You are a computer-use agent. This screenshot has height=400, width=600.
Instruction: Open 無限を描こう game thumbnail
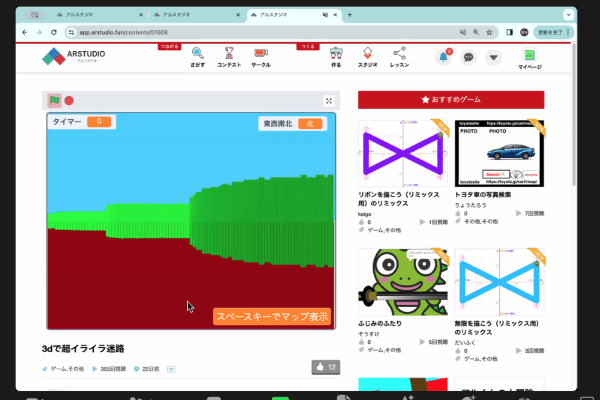pyautogui.click(x=499, y=282)
